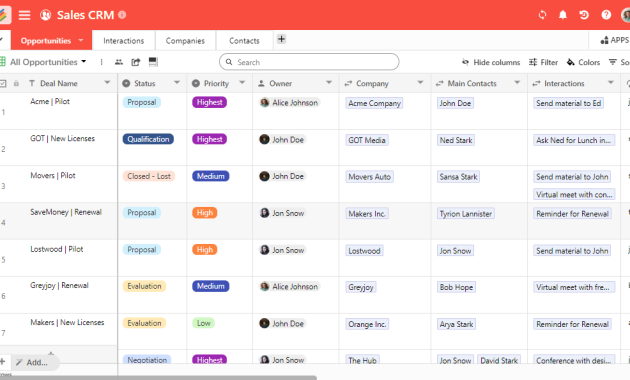Open the Colors option
The image size is (630, 380).
[583, 62]
